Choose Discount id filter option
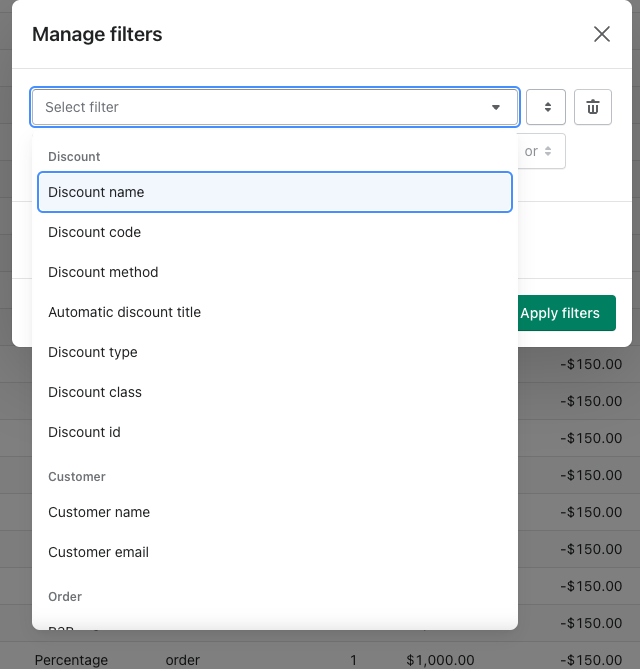640x669 pixels. [x=275, y=432]
